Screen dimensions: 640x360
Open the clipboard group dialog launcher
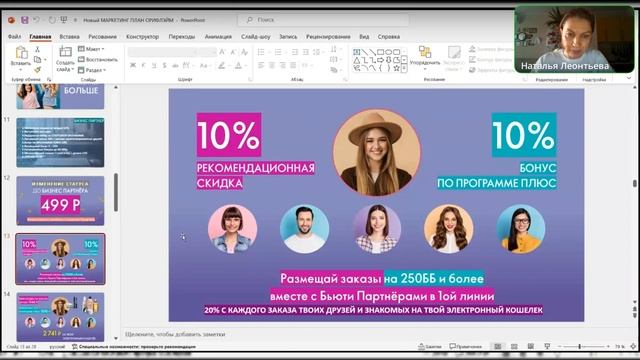pyautogui.click(x=49, y=80)
